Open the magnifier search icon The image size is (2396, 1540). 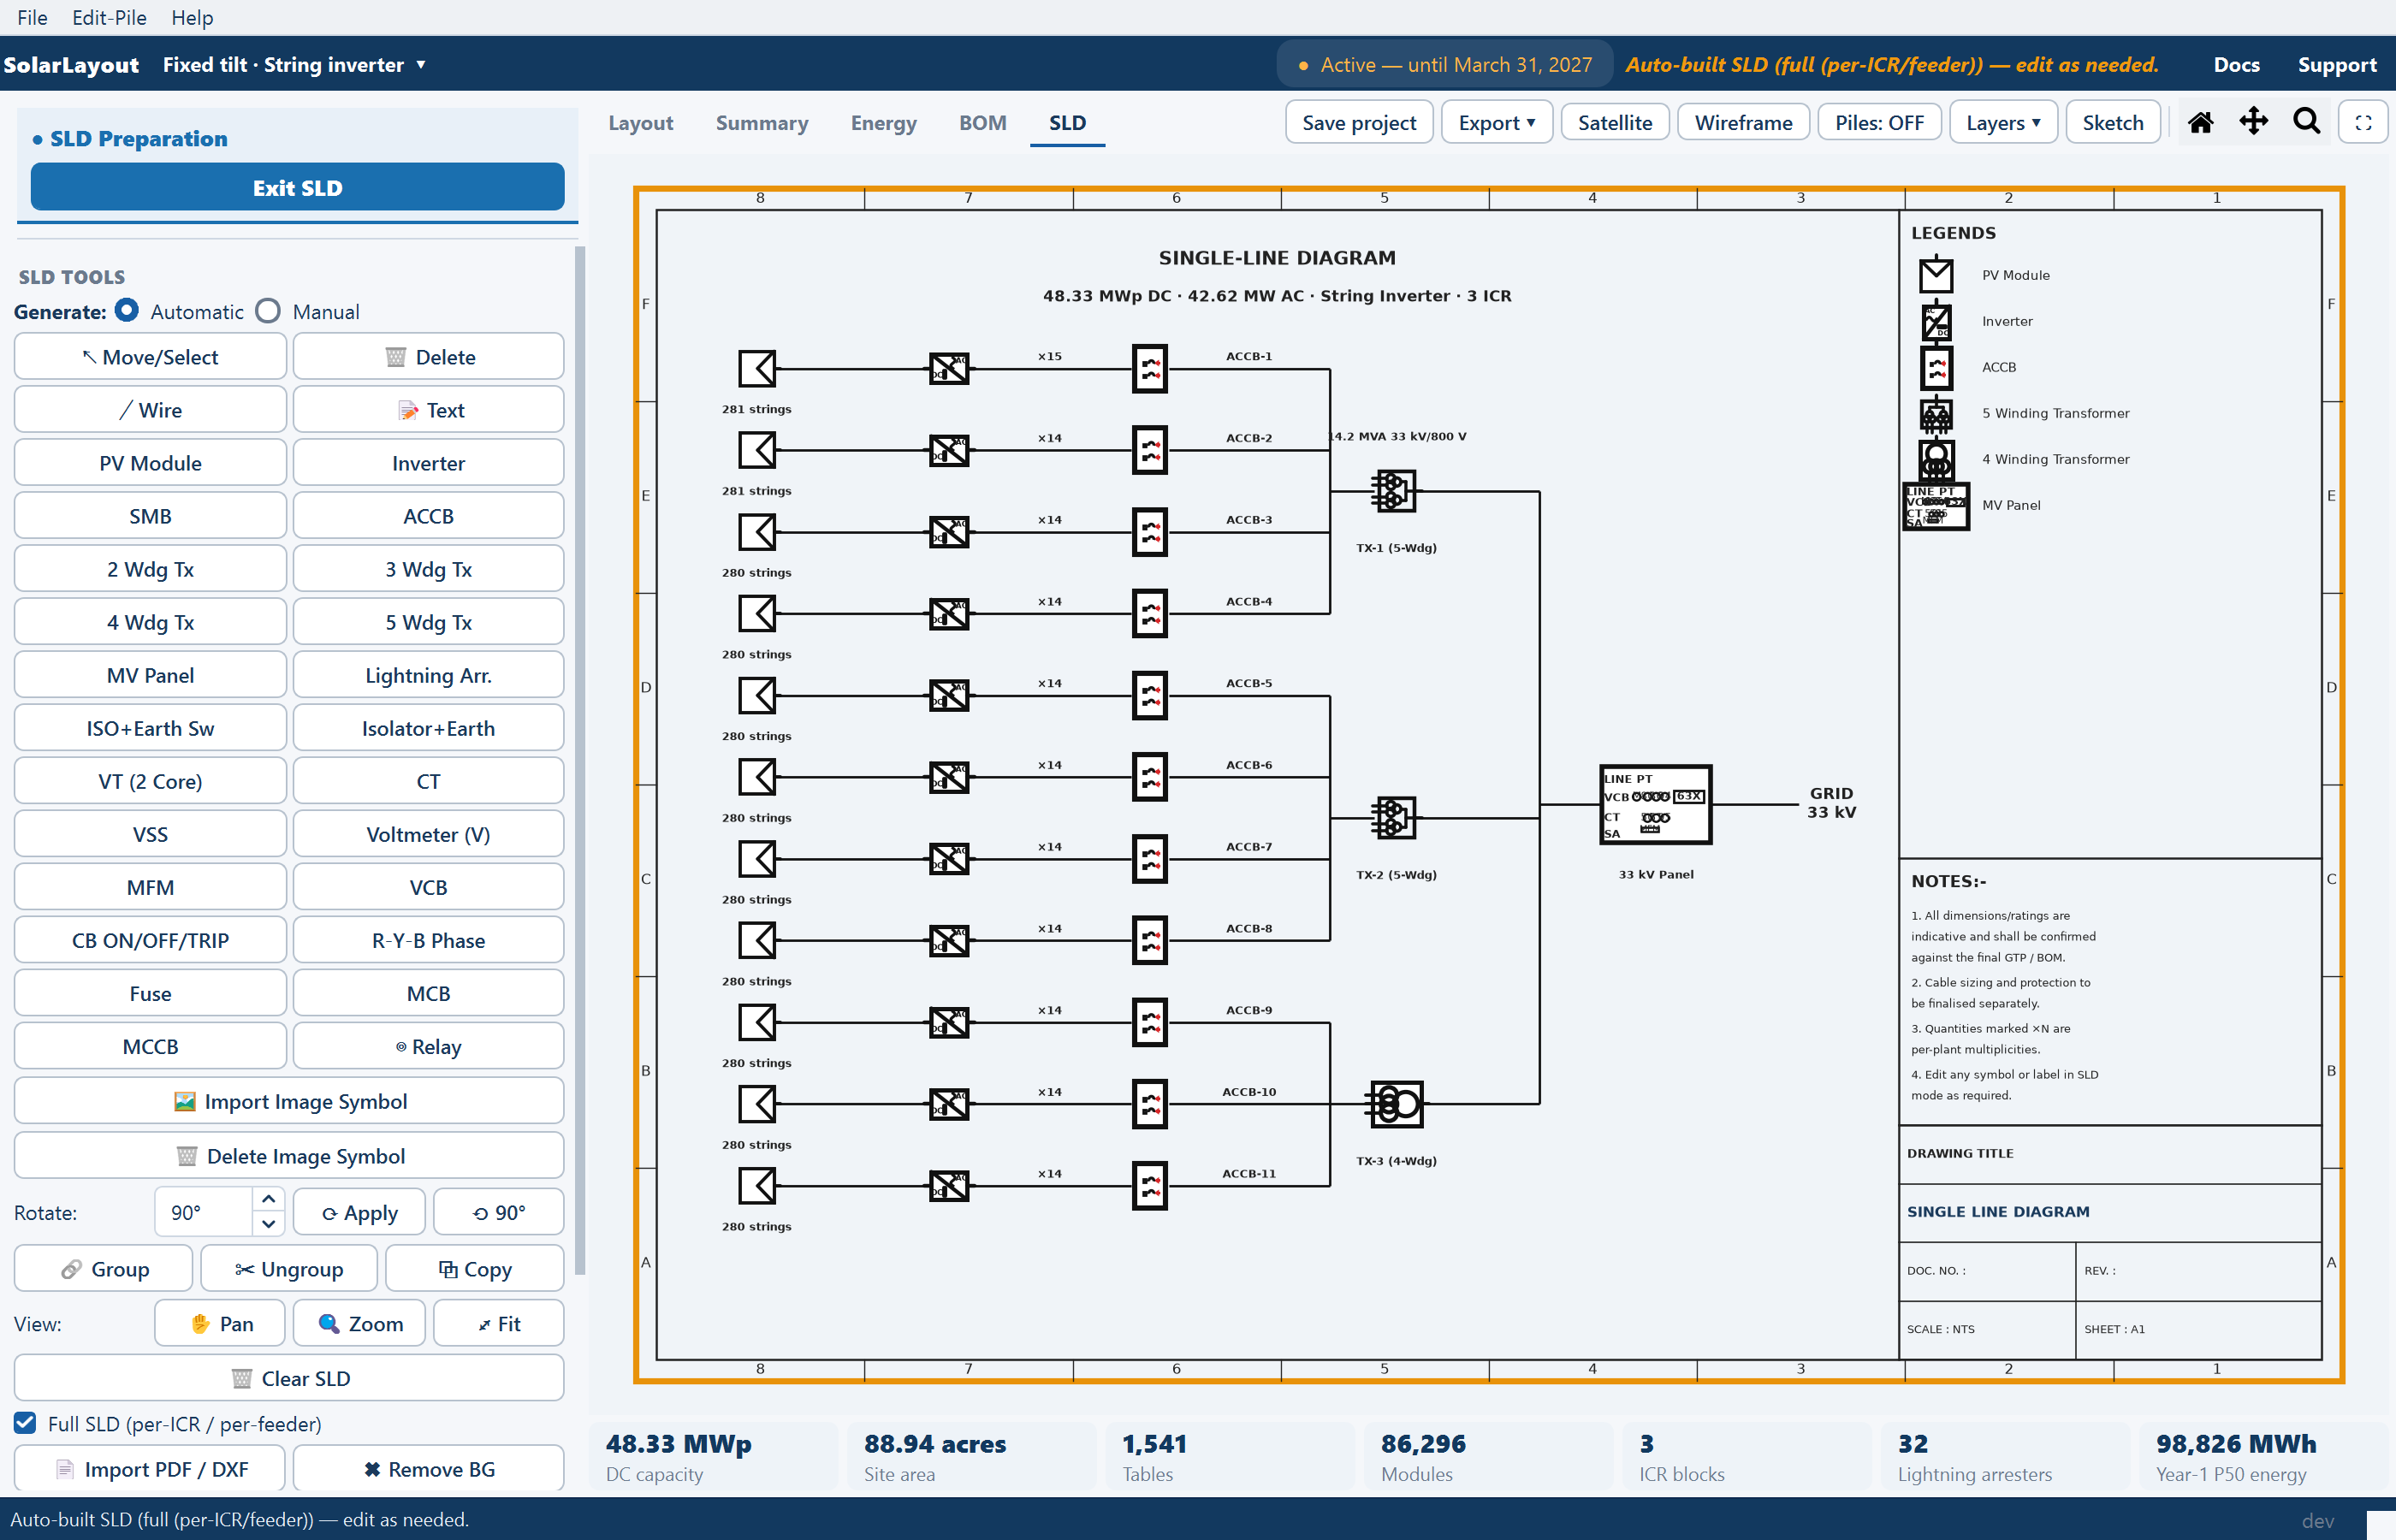coord(2307,122)
